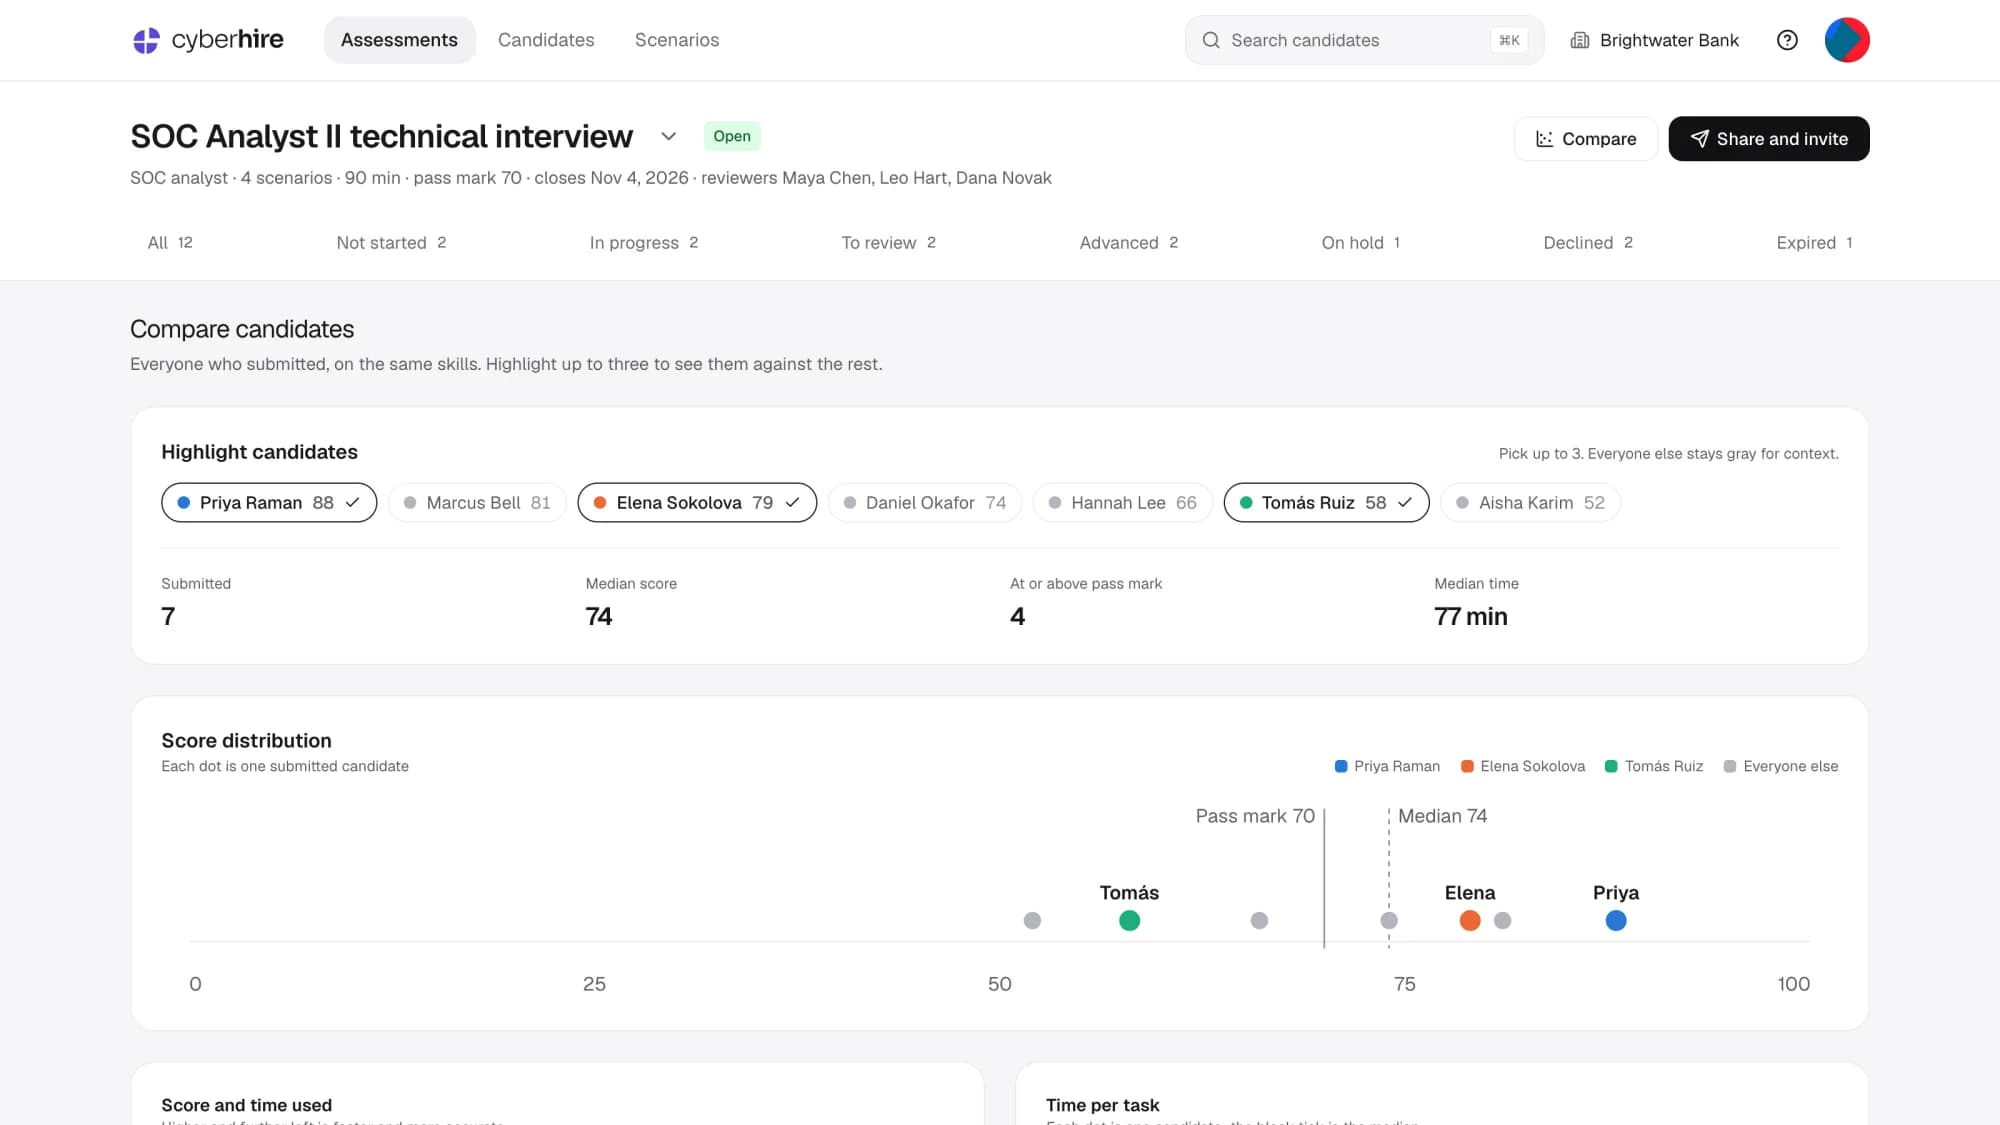
Task: Go to the Scenarios nav tab
Action: pos(677,40)
